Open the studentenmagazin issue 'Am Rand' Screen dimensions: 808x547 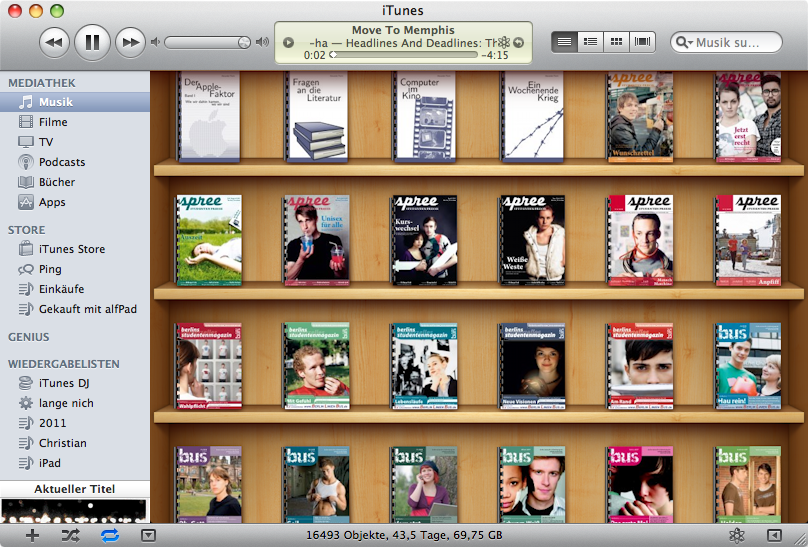[639, 366]
